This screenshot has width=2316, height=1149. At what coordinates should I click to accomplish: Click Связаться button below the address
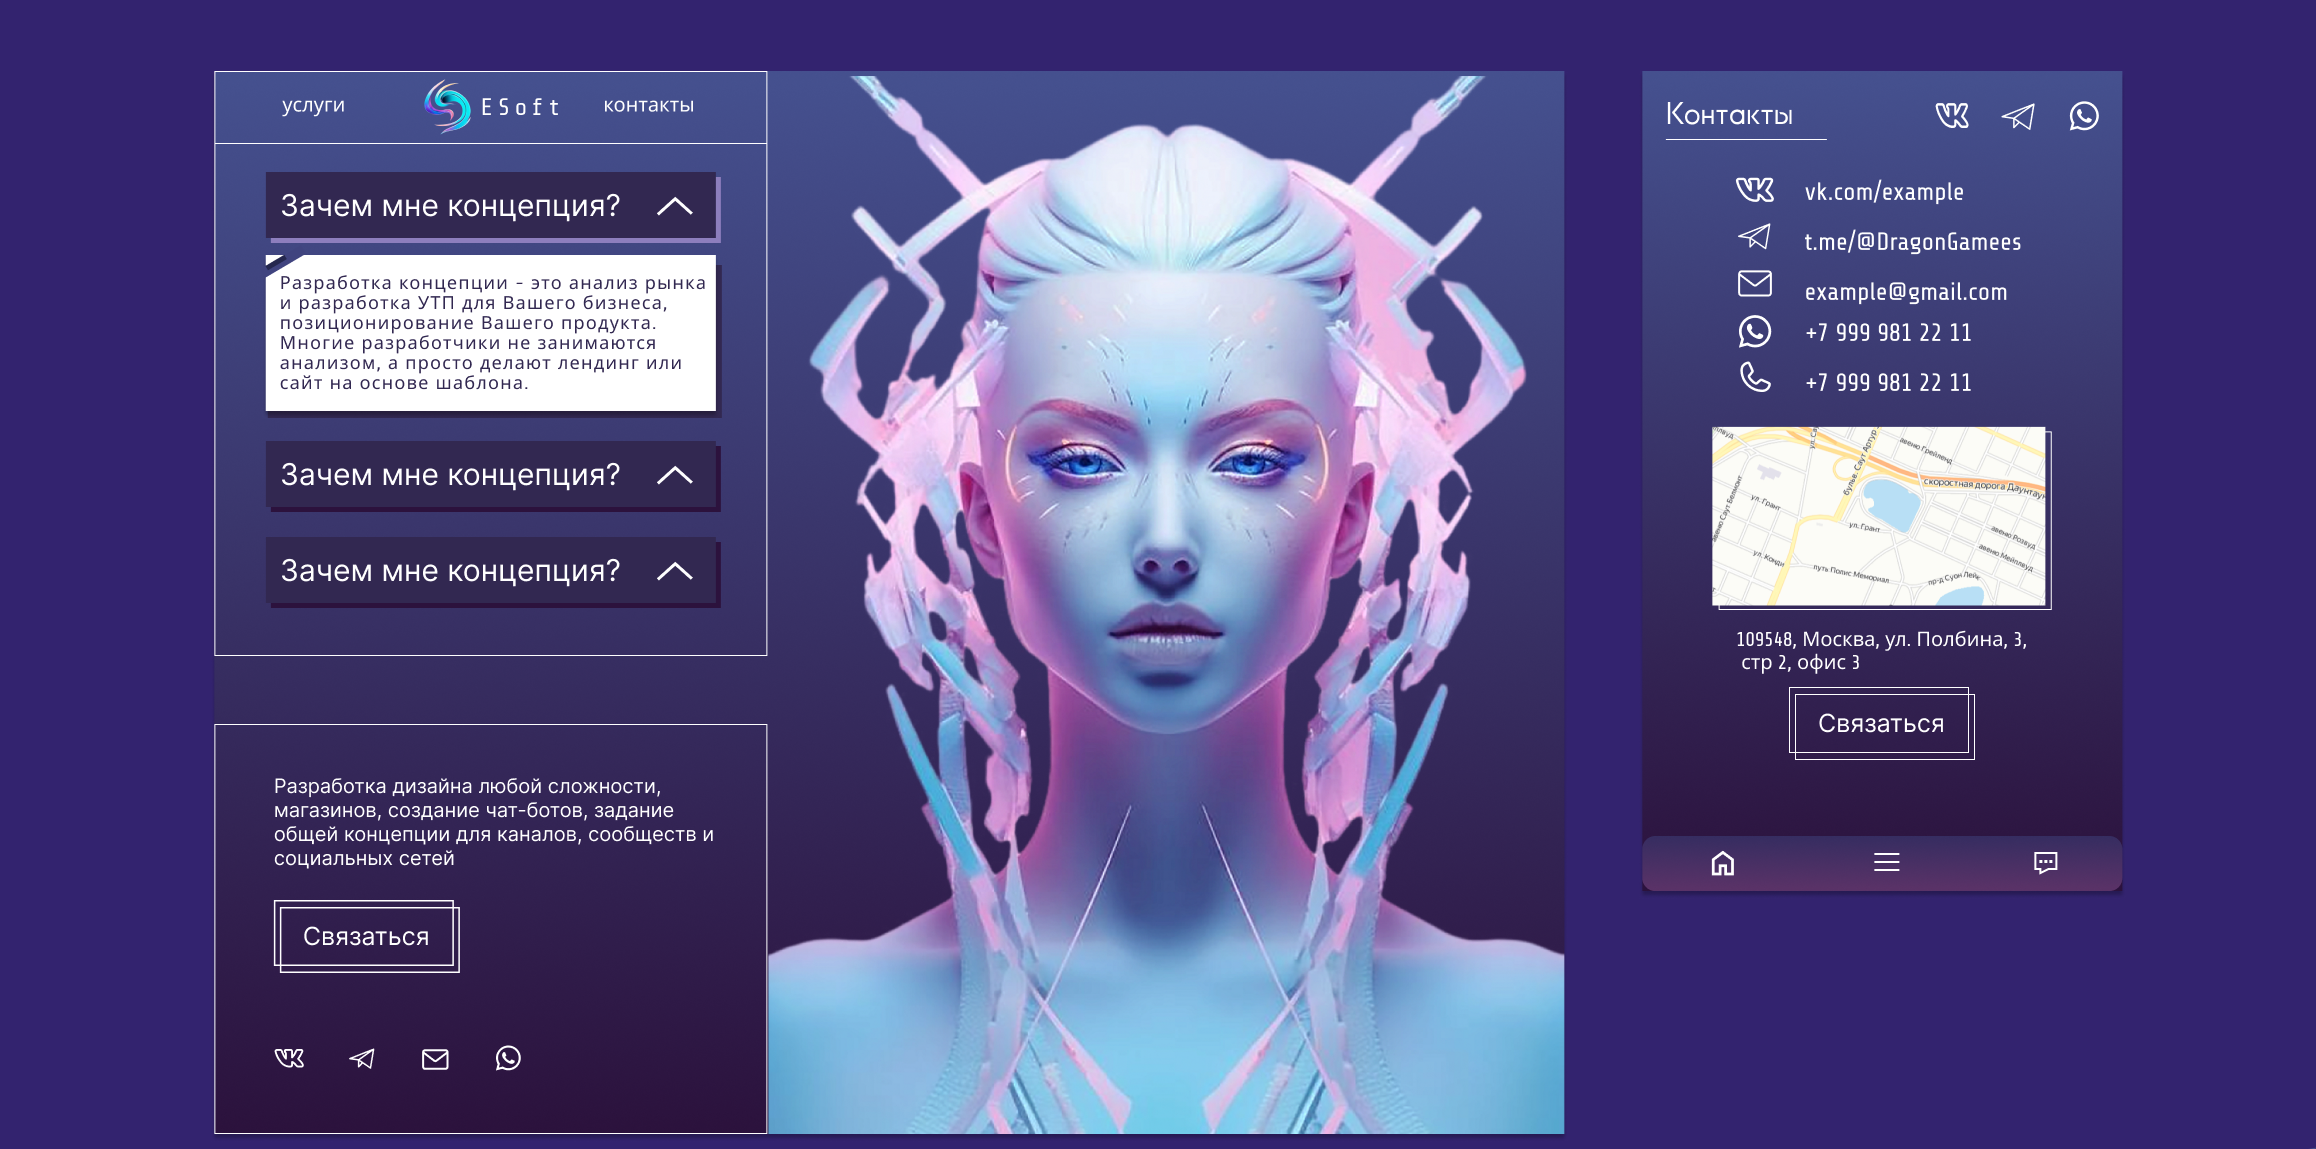(x=1881, y=724)
